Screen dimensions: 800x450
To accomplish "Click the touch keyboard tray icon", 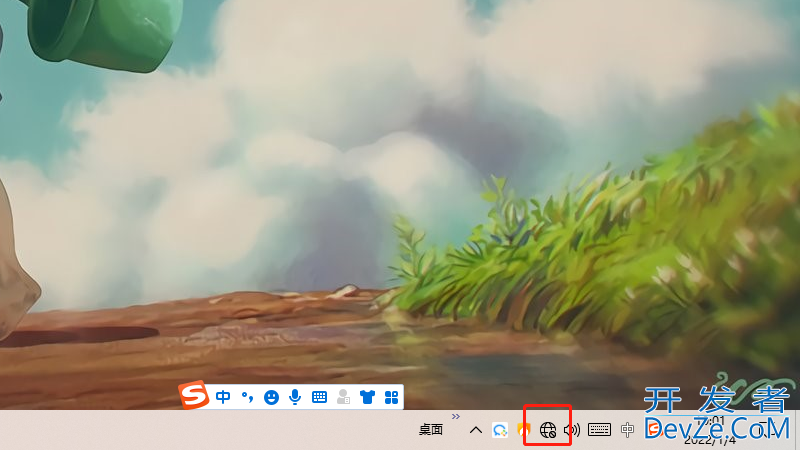I will (599, 430).
